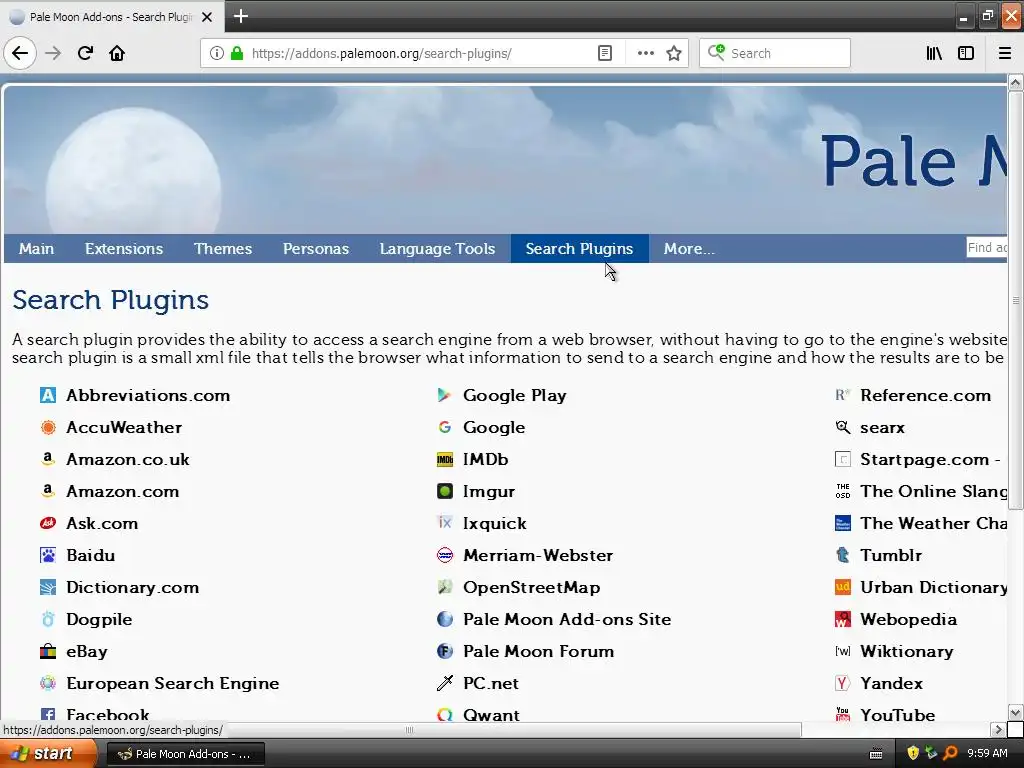Click the IMDb yellow icon
This screenshot has height=768, width=1024.
[445, 459]
